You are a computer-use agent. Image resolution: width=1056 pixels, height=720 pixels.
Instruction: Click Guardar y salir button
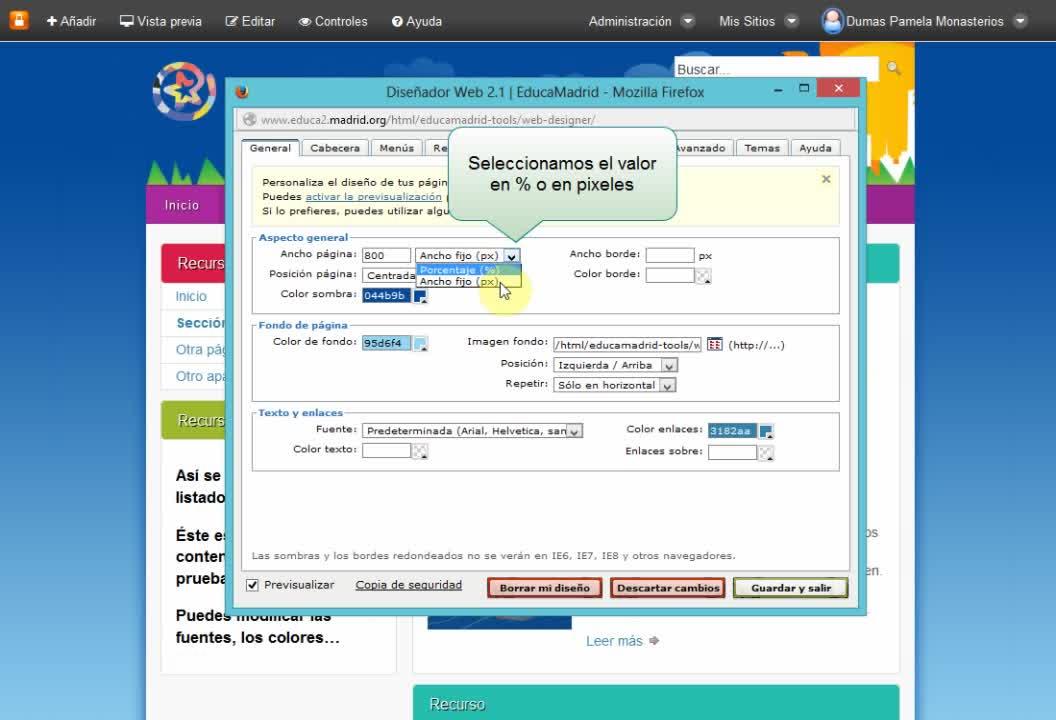(x=791, y=588)
